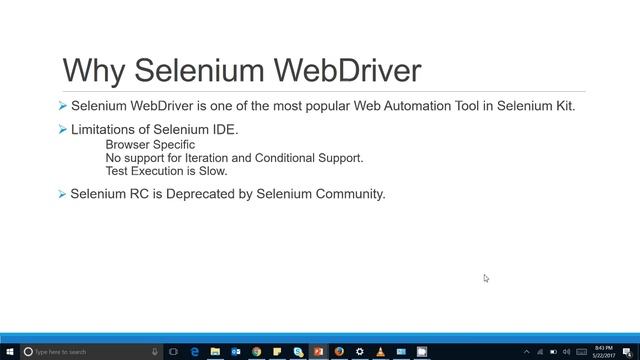Screen dimensions: 640x360
Task: Open the blue app icon after VLC
Action: click(401, 351)
